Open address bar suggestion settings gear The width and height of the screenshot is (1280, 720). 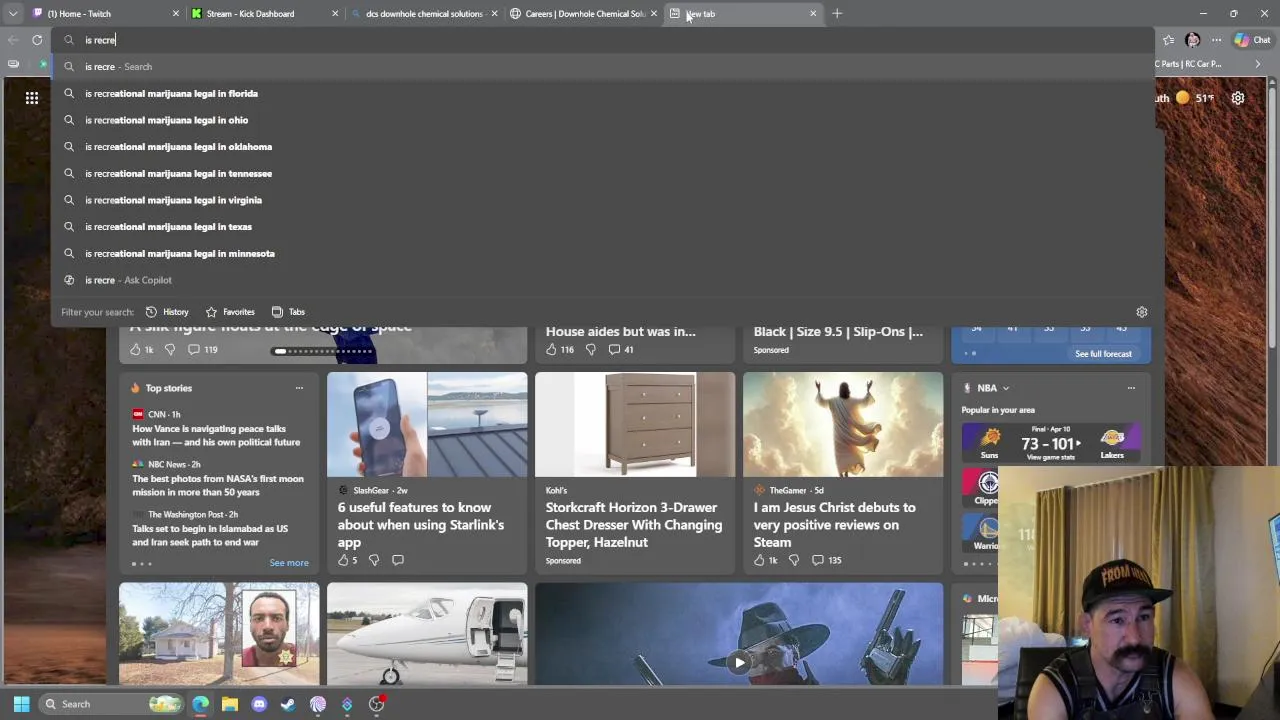(x=1142, y=312)
